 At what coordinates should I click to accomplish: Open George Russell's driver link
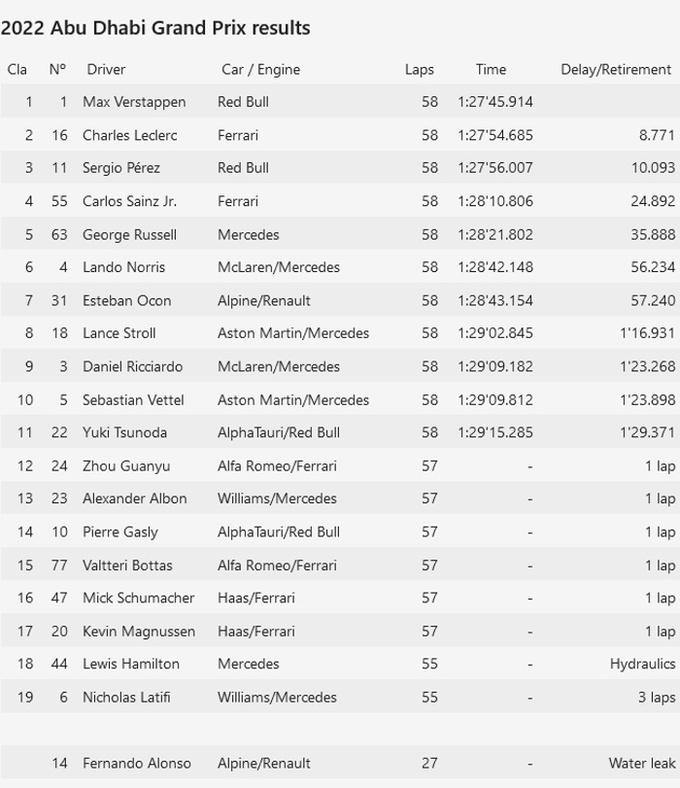click(130, 234)
